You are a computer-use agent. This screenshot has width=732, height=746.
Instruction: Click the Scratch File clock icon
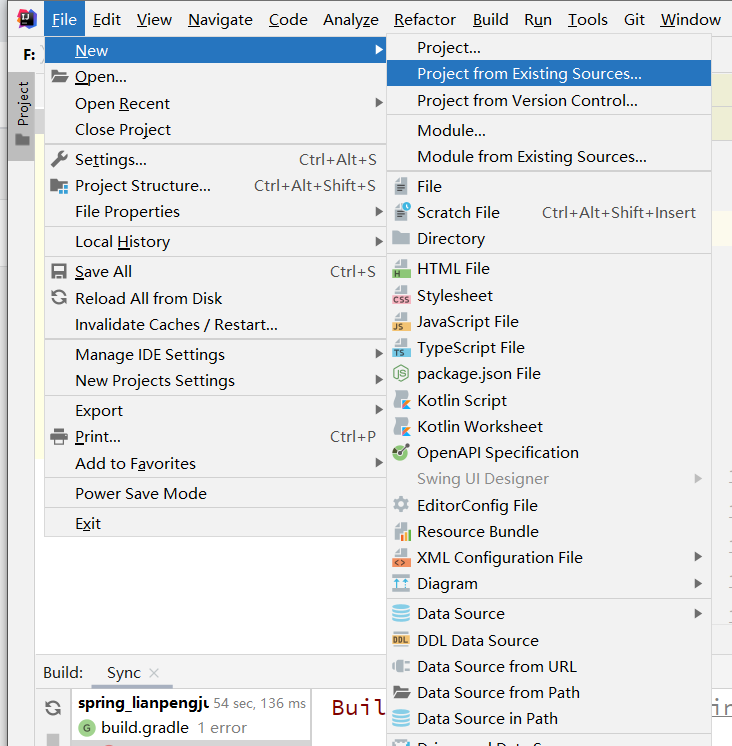click(x=401, y=212)
